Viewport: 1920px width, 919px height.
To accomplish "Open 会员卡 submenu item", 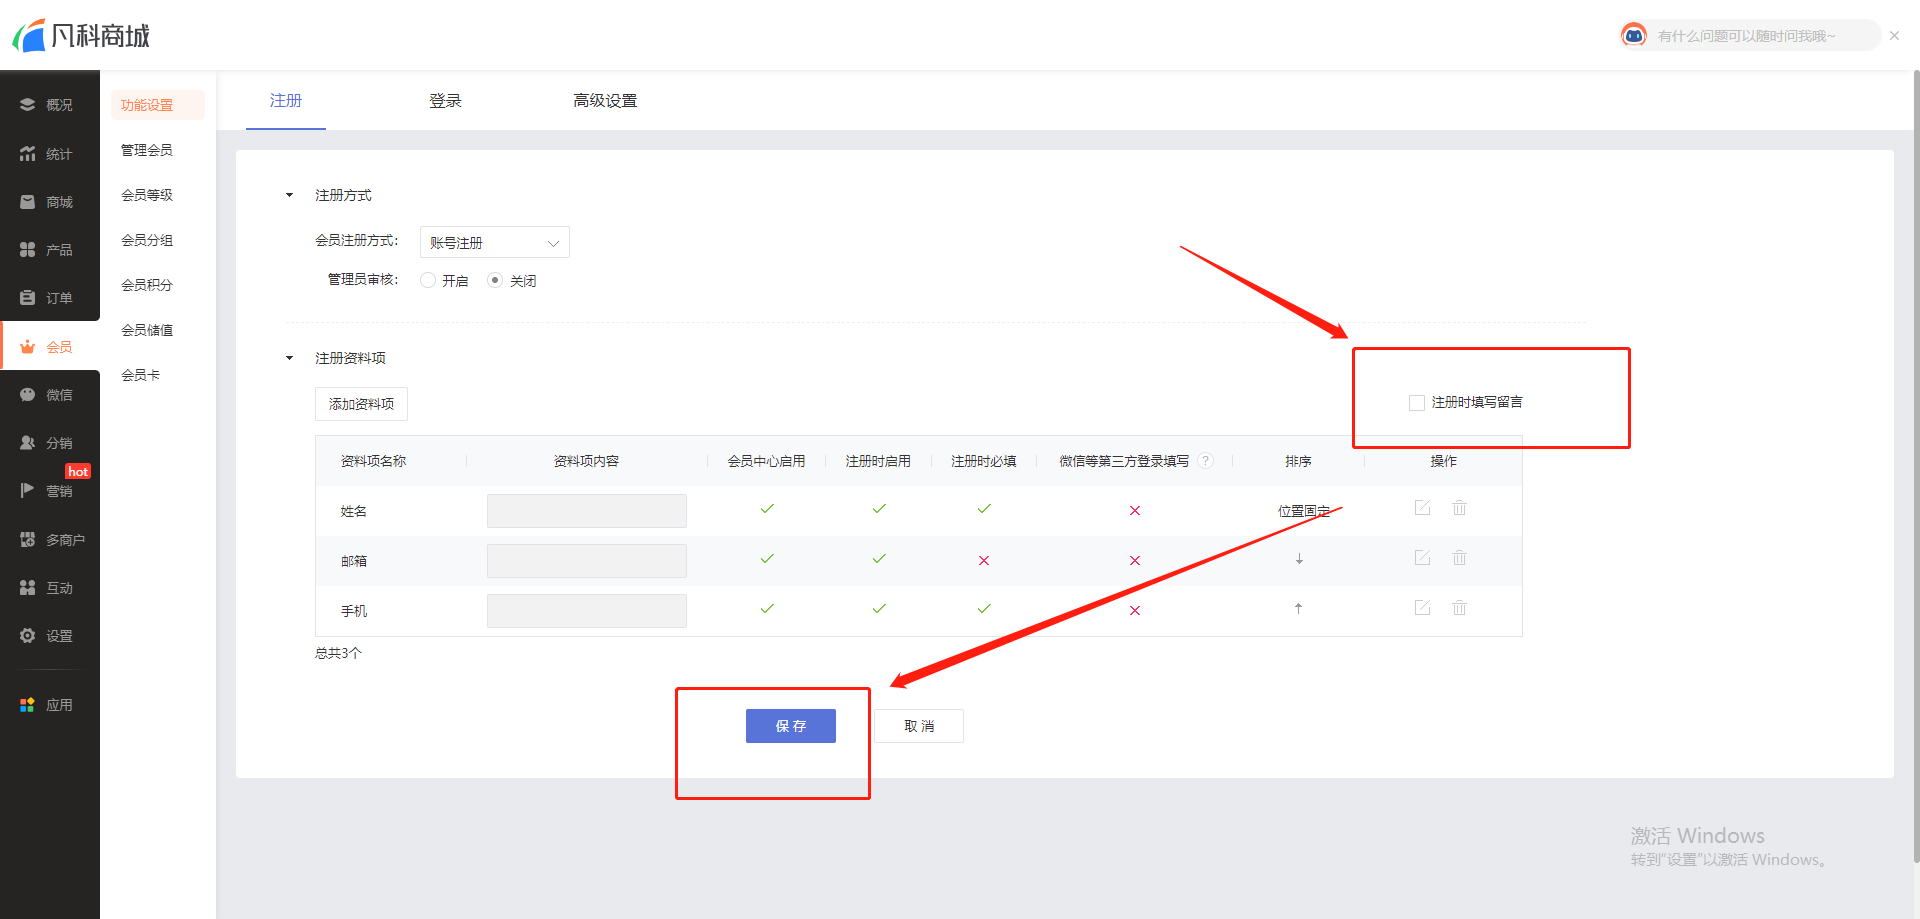I will [141, 375].
